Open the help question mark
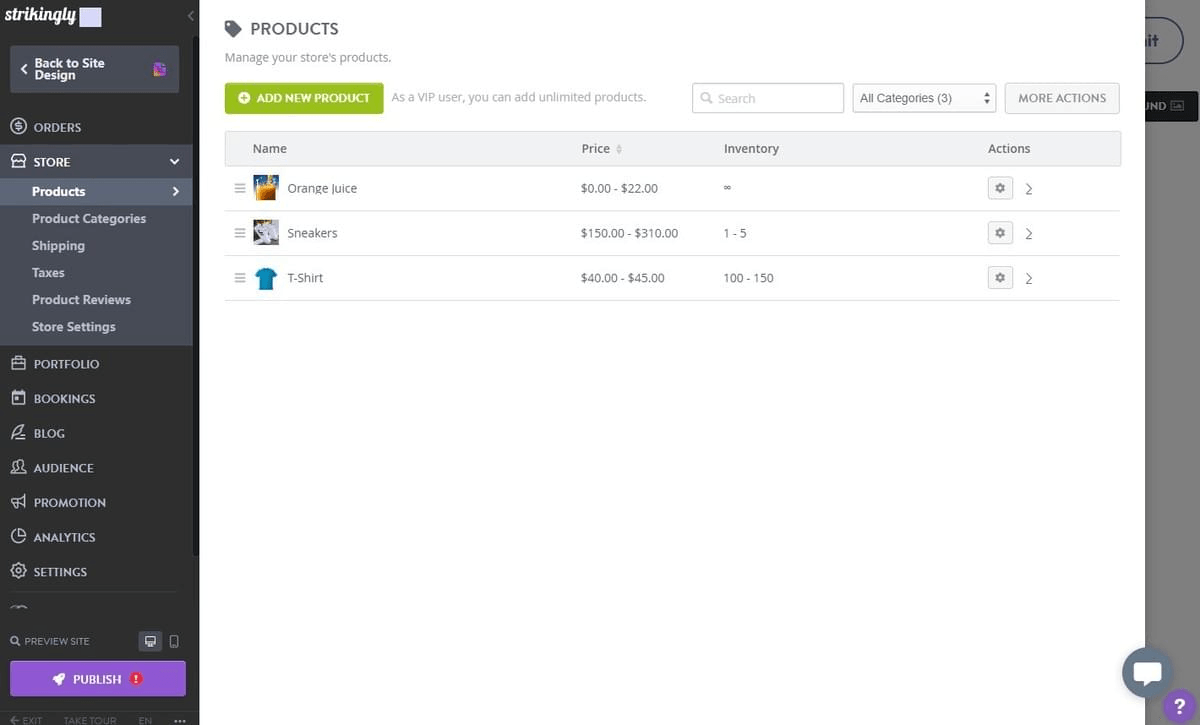1200x725 pixels. pos(1180,706)
